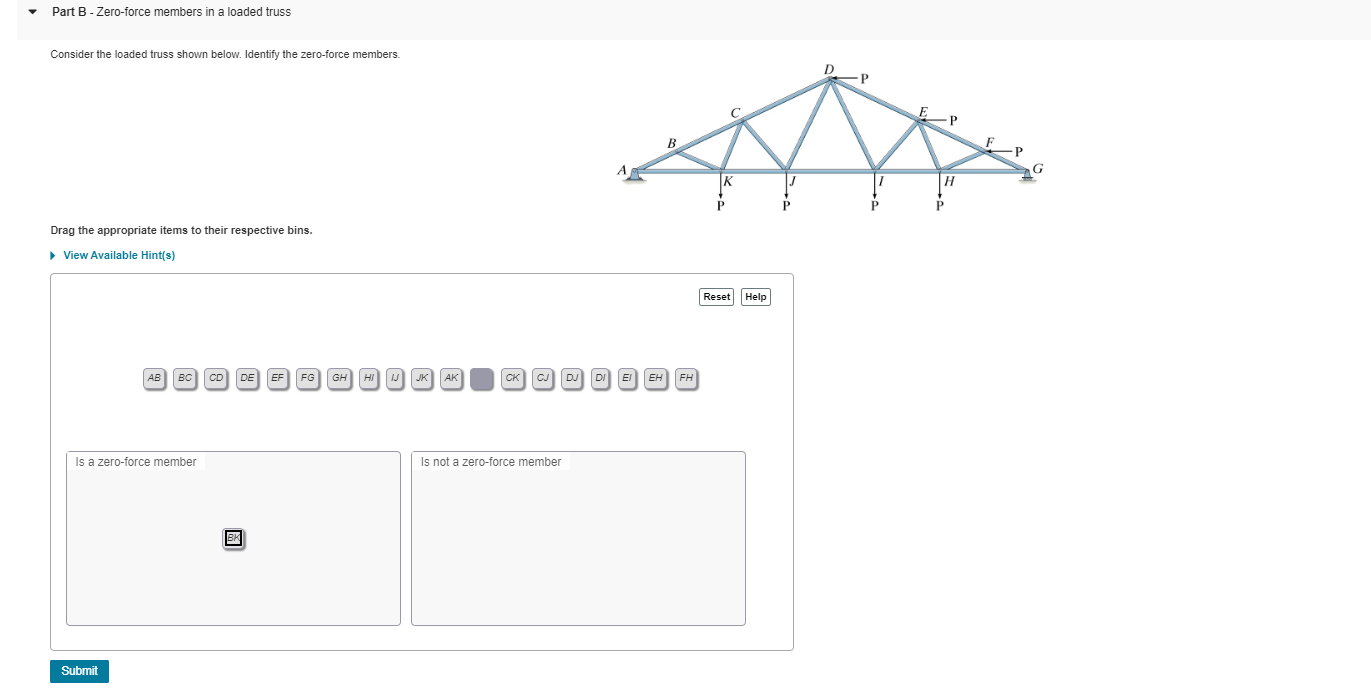Screen dimensions: 1371x691
Task: Select the DE member tile
Action: tap(247, 379)
